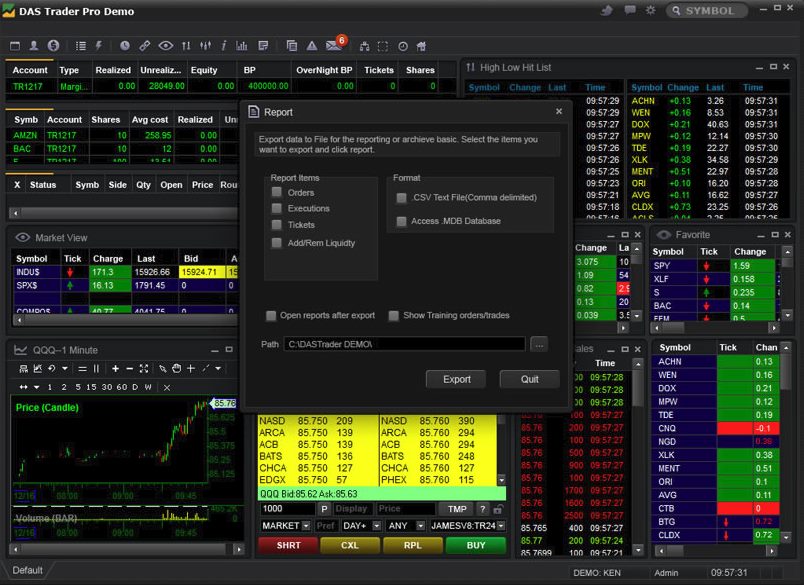Screen dimensions: 804x585
Task: Select the 60 minute chart interval
Action: (x=122, y=387)
